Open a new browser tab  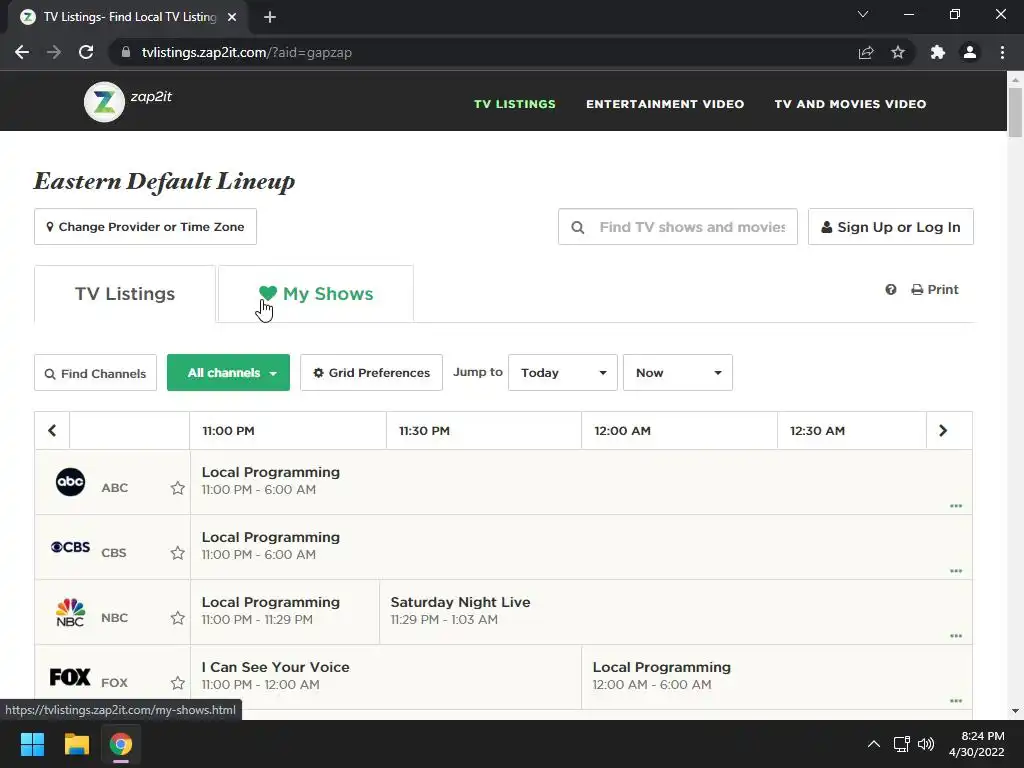tap(270, 17)
